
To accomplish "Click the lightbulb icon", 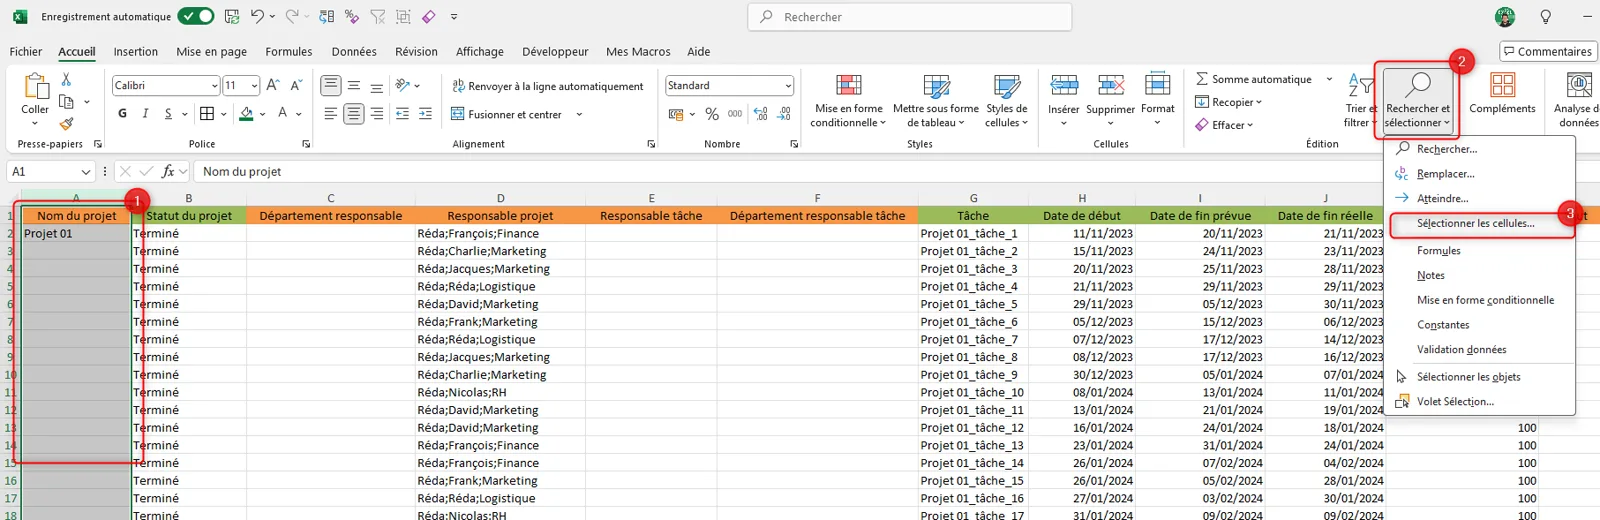I will click(1546, 17).
